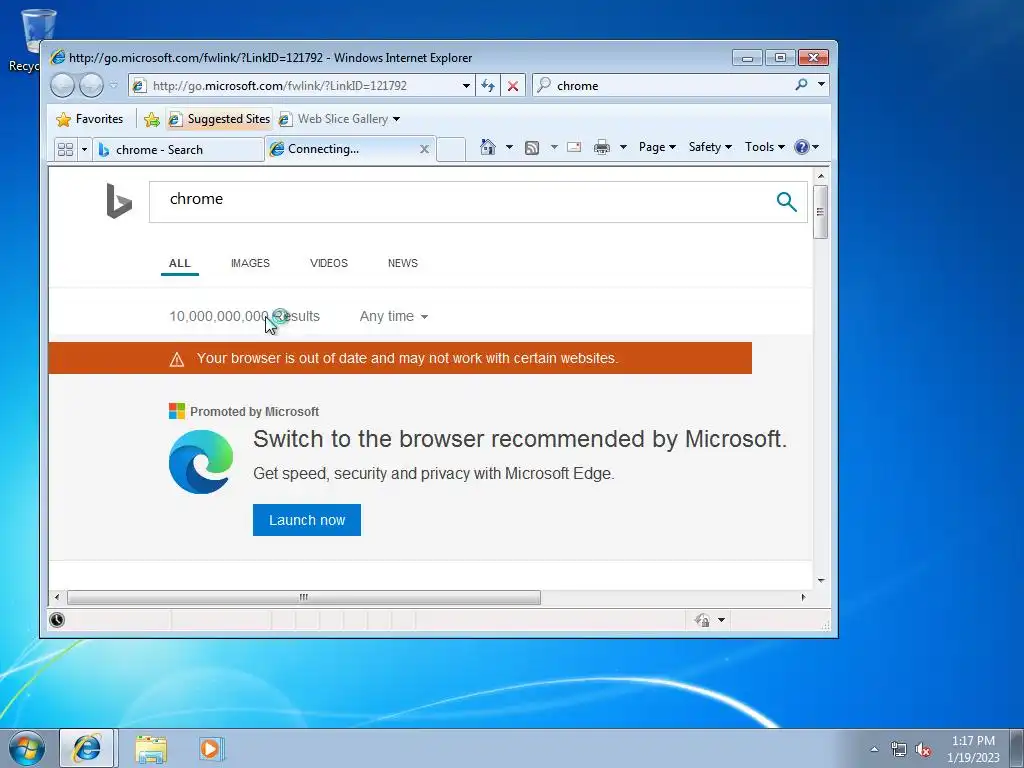This screenshot has height=768, width=1024.
Task: Click the muted volume tray icon
Action: [923, 750]
